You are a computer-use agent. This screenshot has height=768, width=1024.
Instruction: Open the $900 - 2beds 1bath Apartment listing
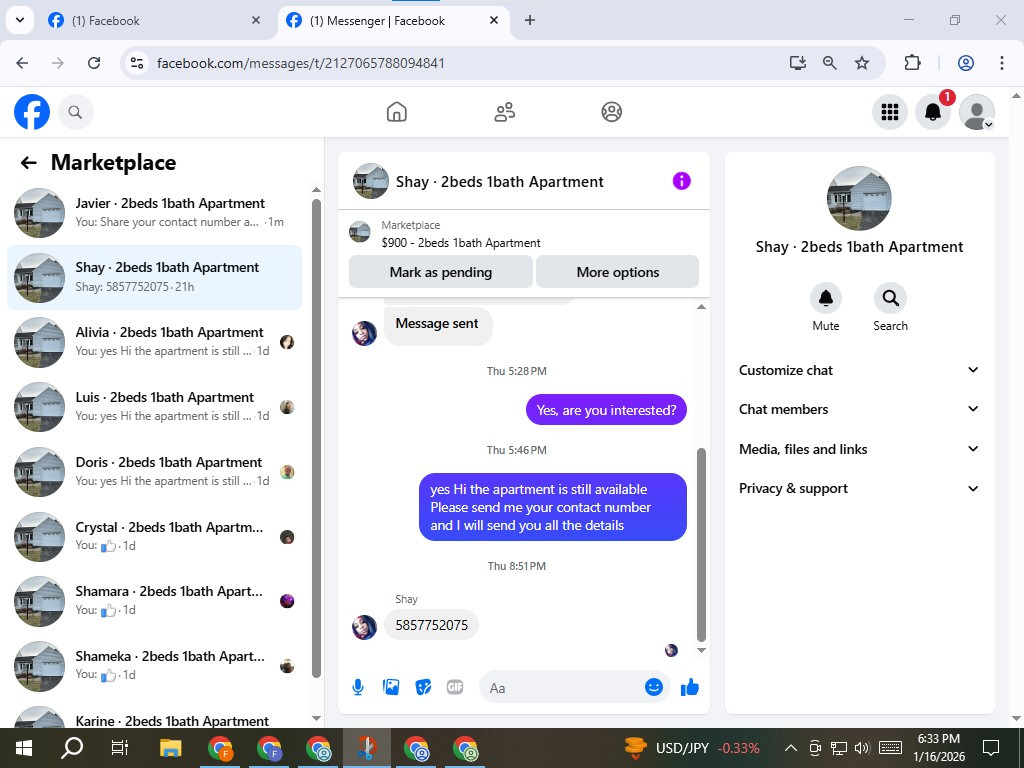[x=461, y=243]
